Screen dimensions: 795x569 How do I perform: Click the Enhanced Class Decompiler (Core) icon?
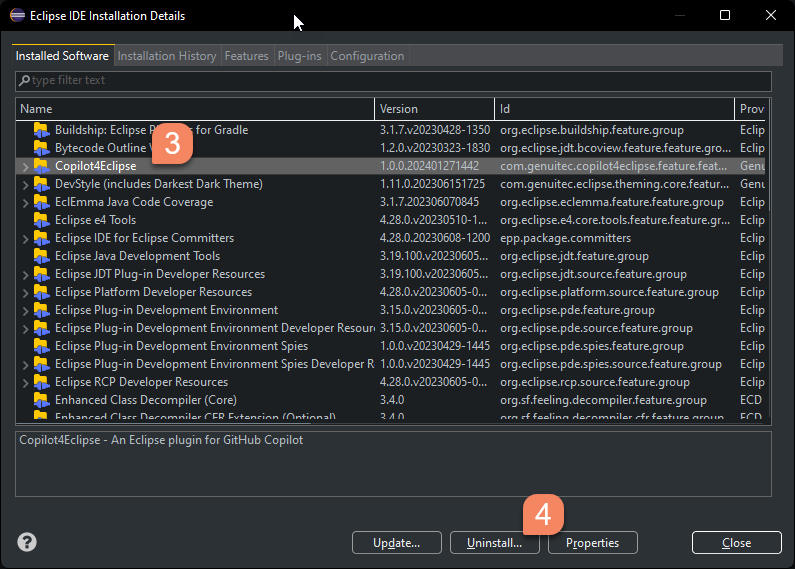pos(42,400)
